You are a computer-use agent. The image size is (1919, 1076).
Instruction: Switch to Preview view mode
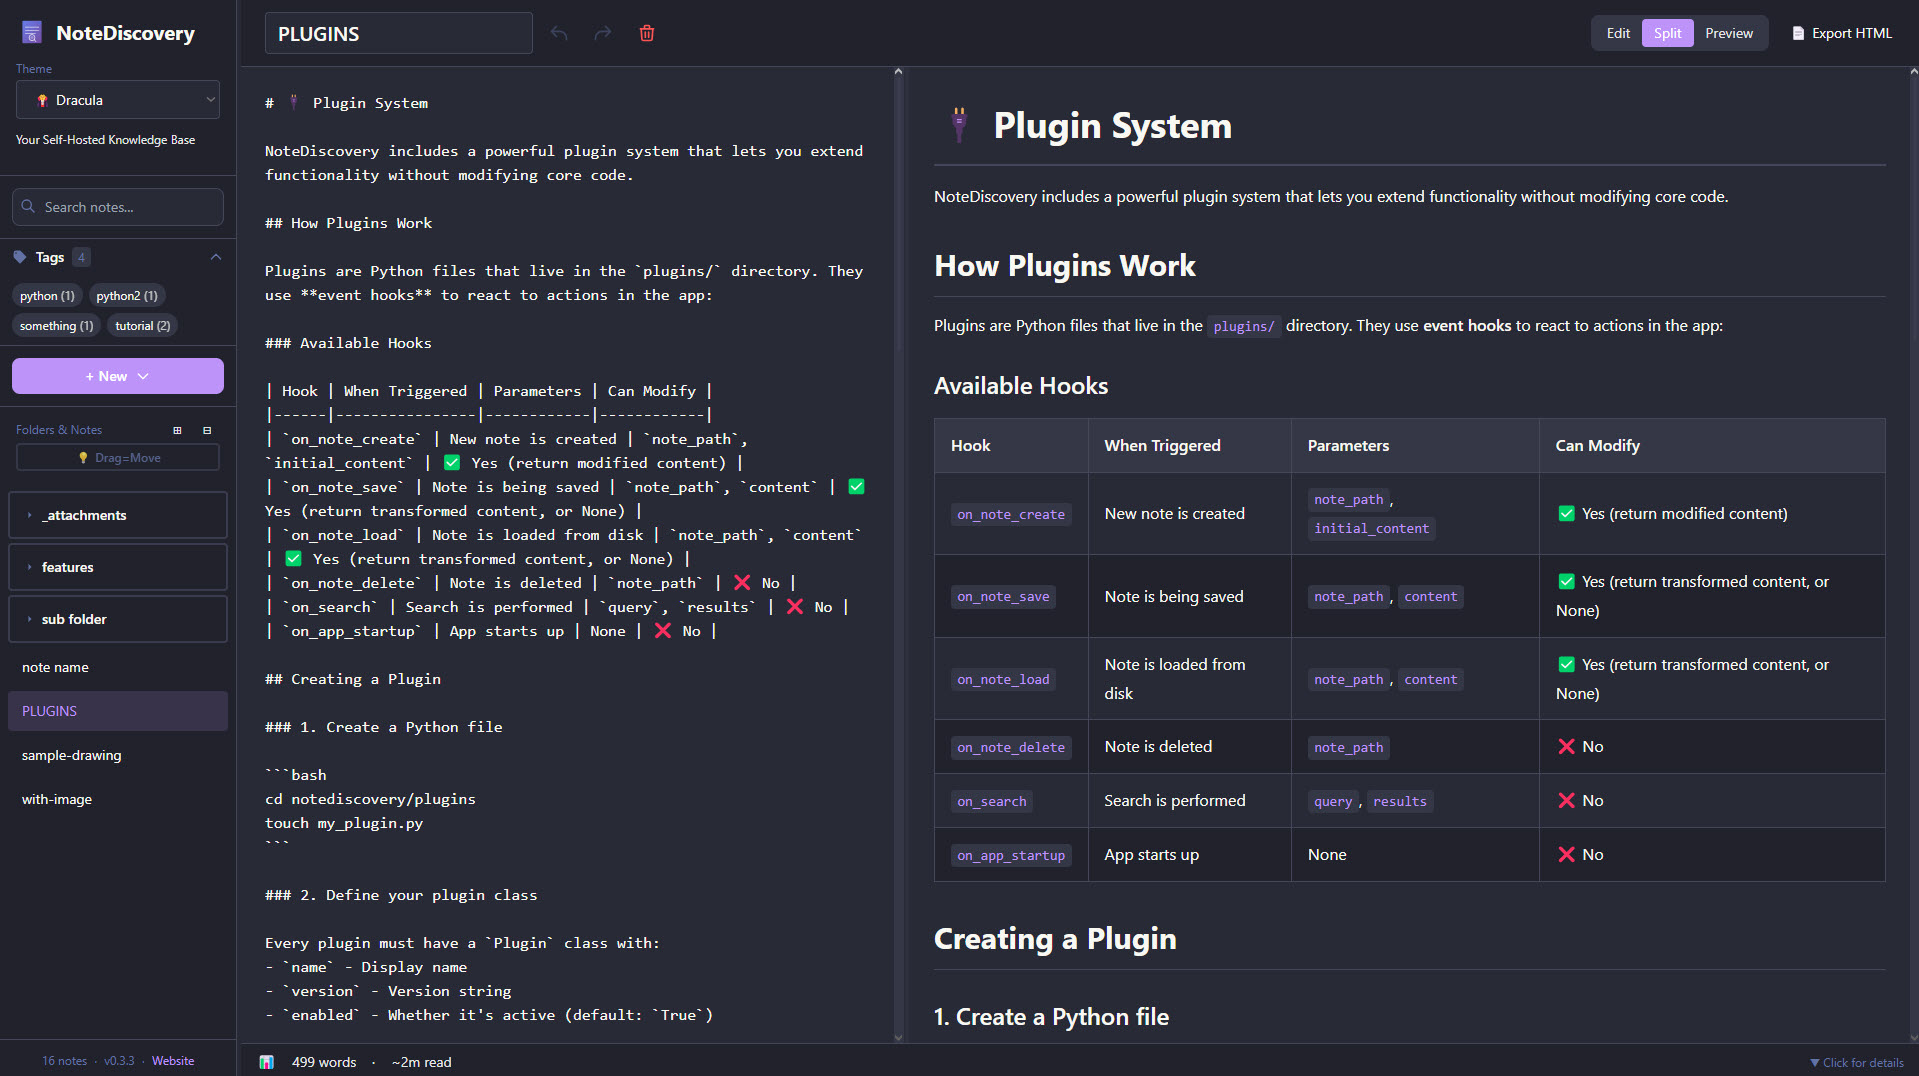pyautogui.click(x=1729, y=33)
